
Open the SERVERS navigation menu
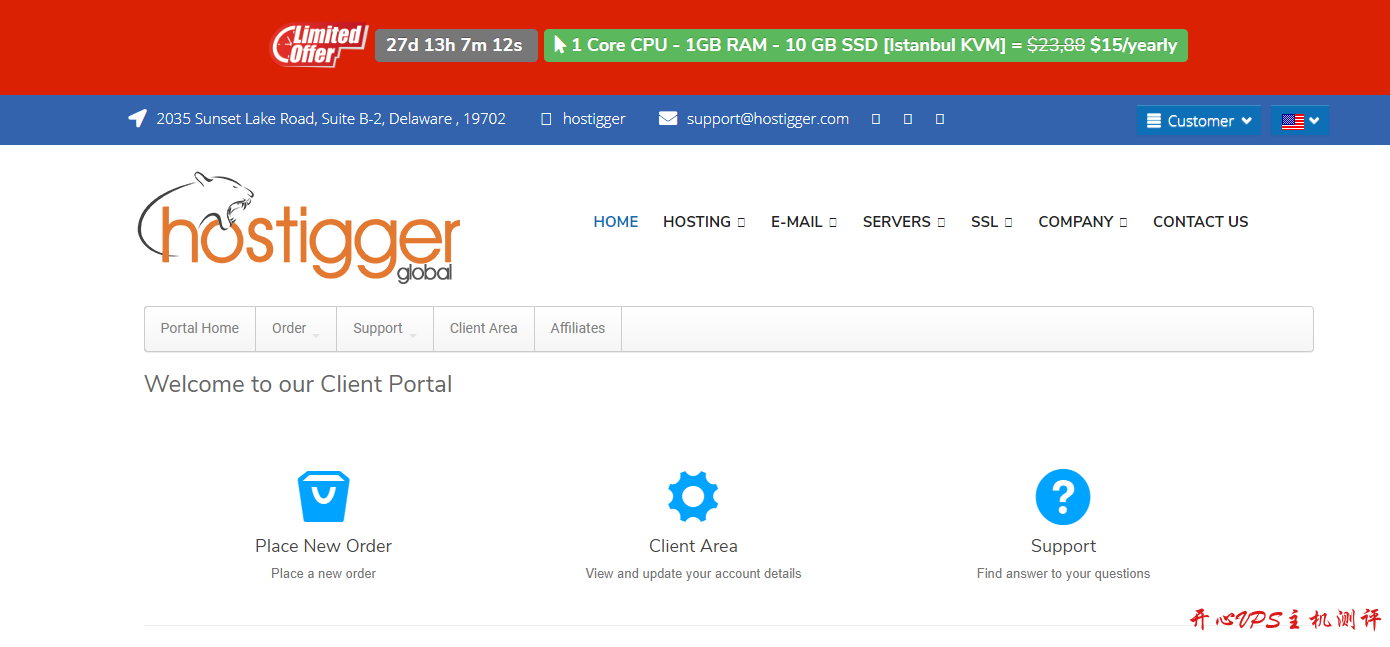point(903,222)
